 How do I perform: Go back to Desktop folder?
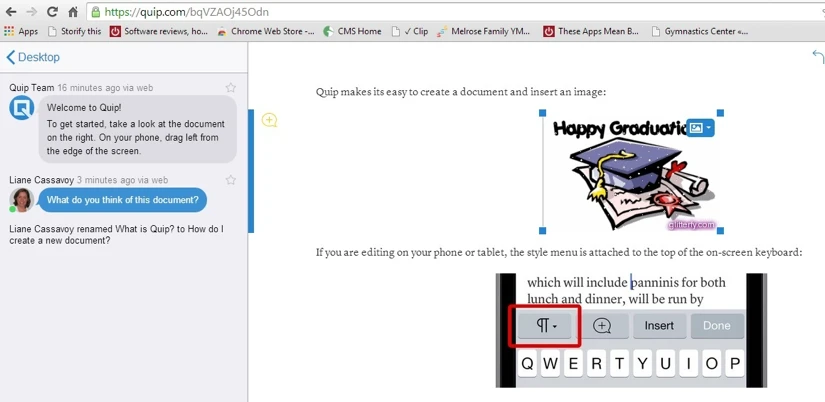[x=33, y=58]
